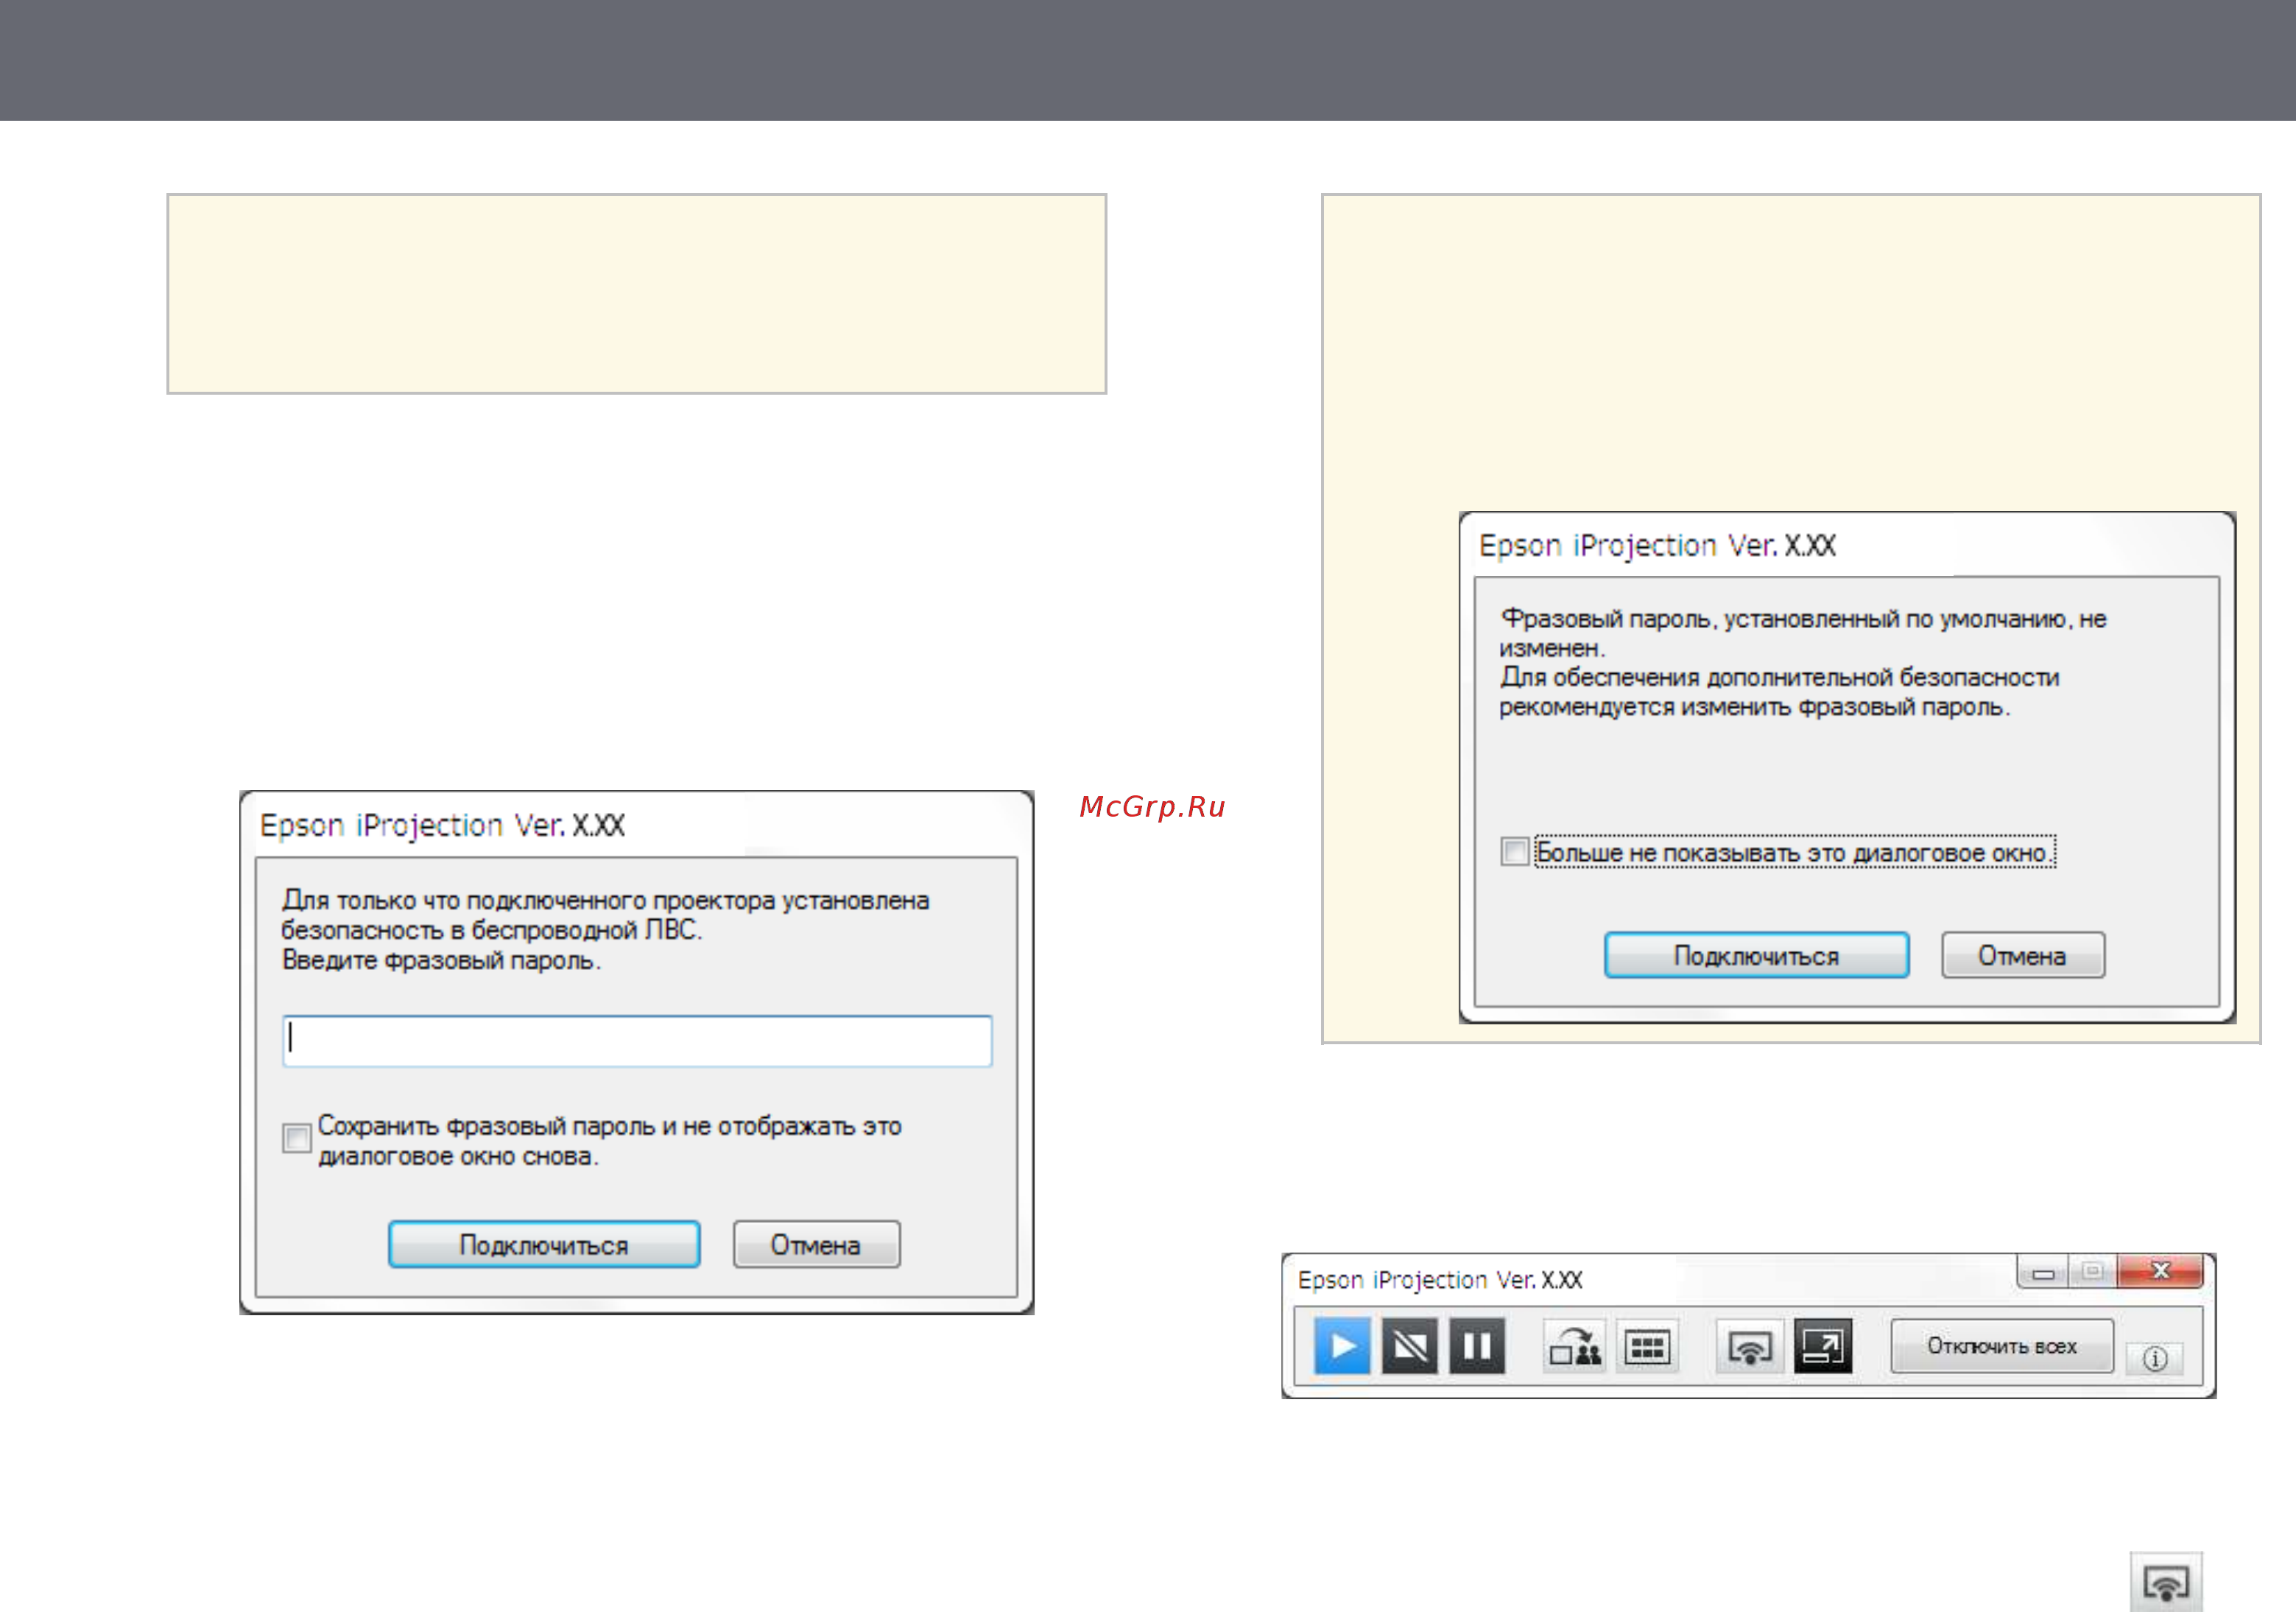Open the information (i) icon in toolbar
This screenshot has width=2296, height=1612.
click(2155, 1358)
